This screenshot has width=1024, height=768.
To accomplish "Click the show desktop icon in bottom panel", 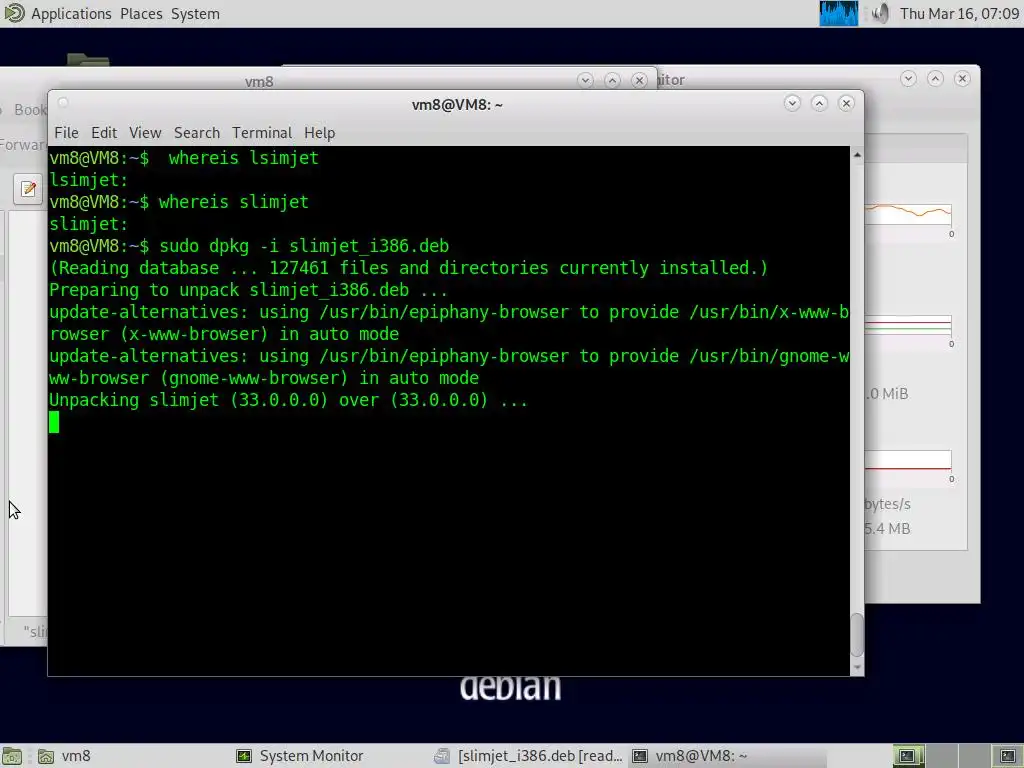I will coord(12,756).
